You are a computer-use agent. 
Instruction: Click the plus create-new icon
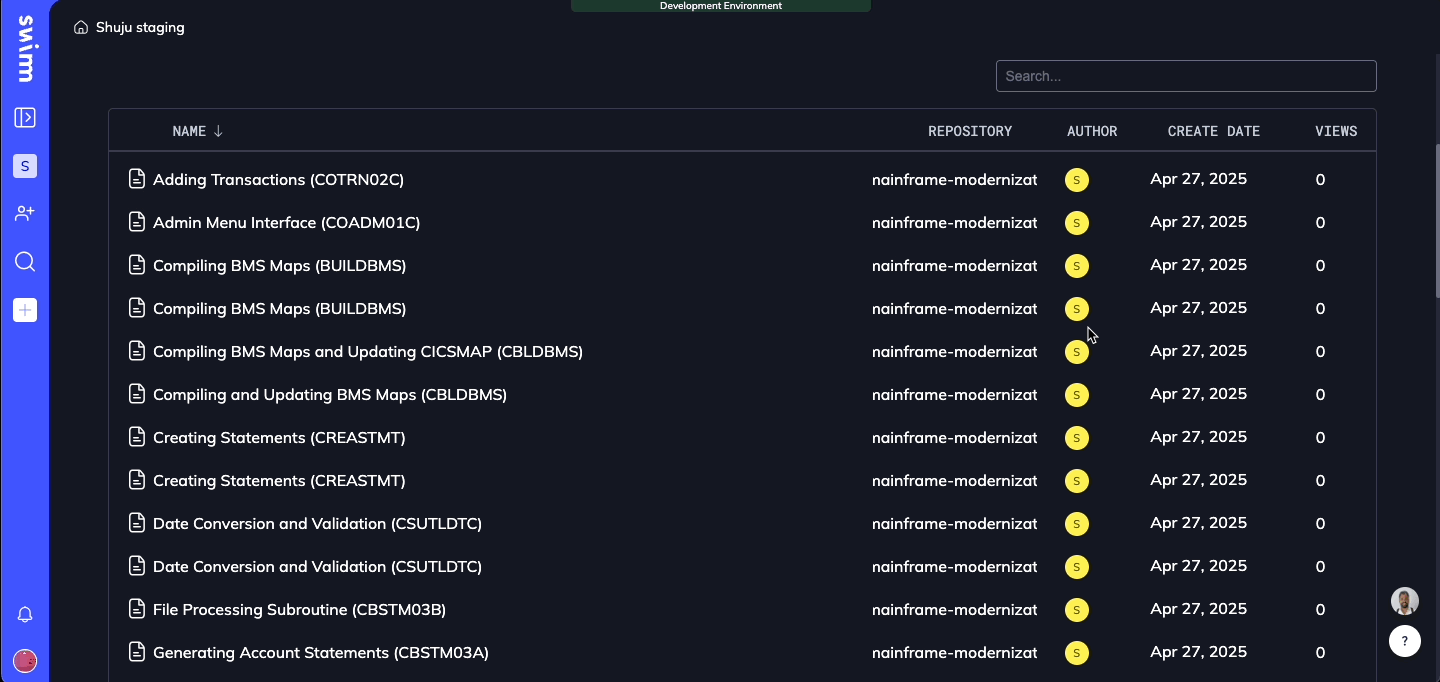(25, 310)
